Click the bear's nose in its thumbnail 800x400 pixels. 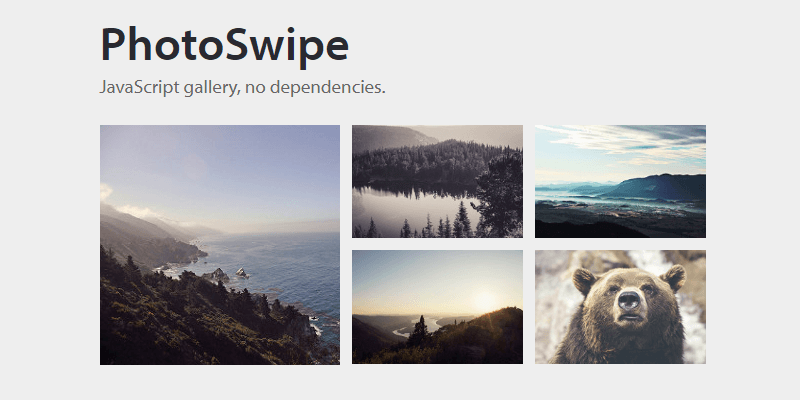tap(630, 300)
